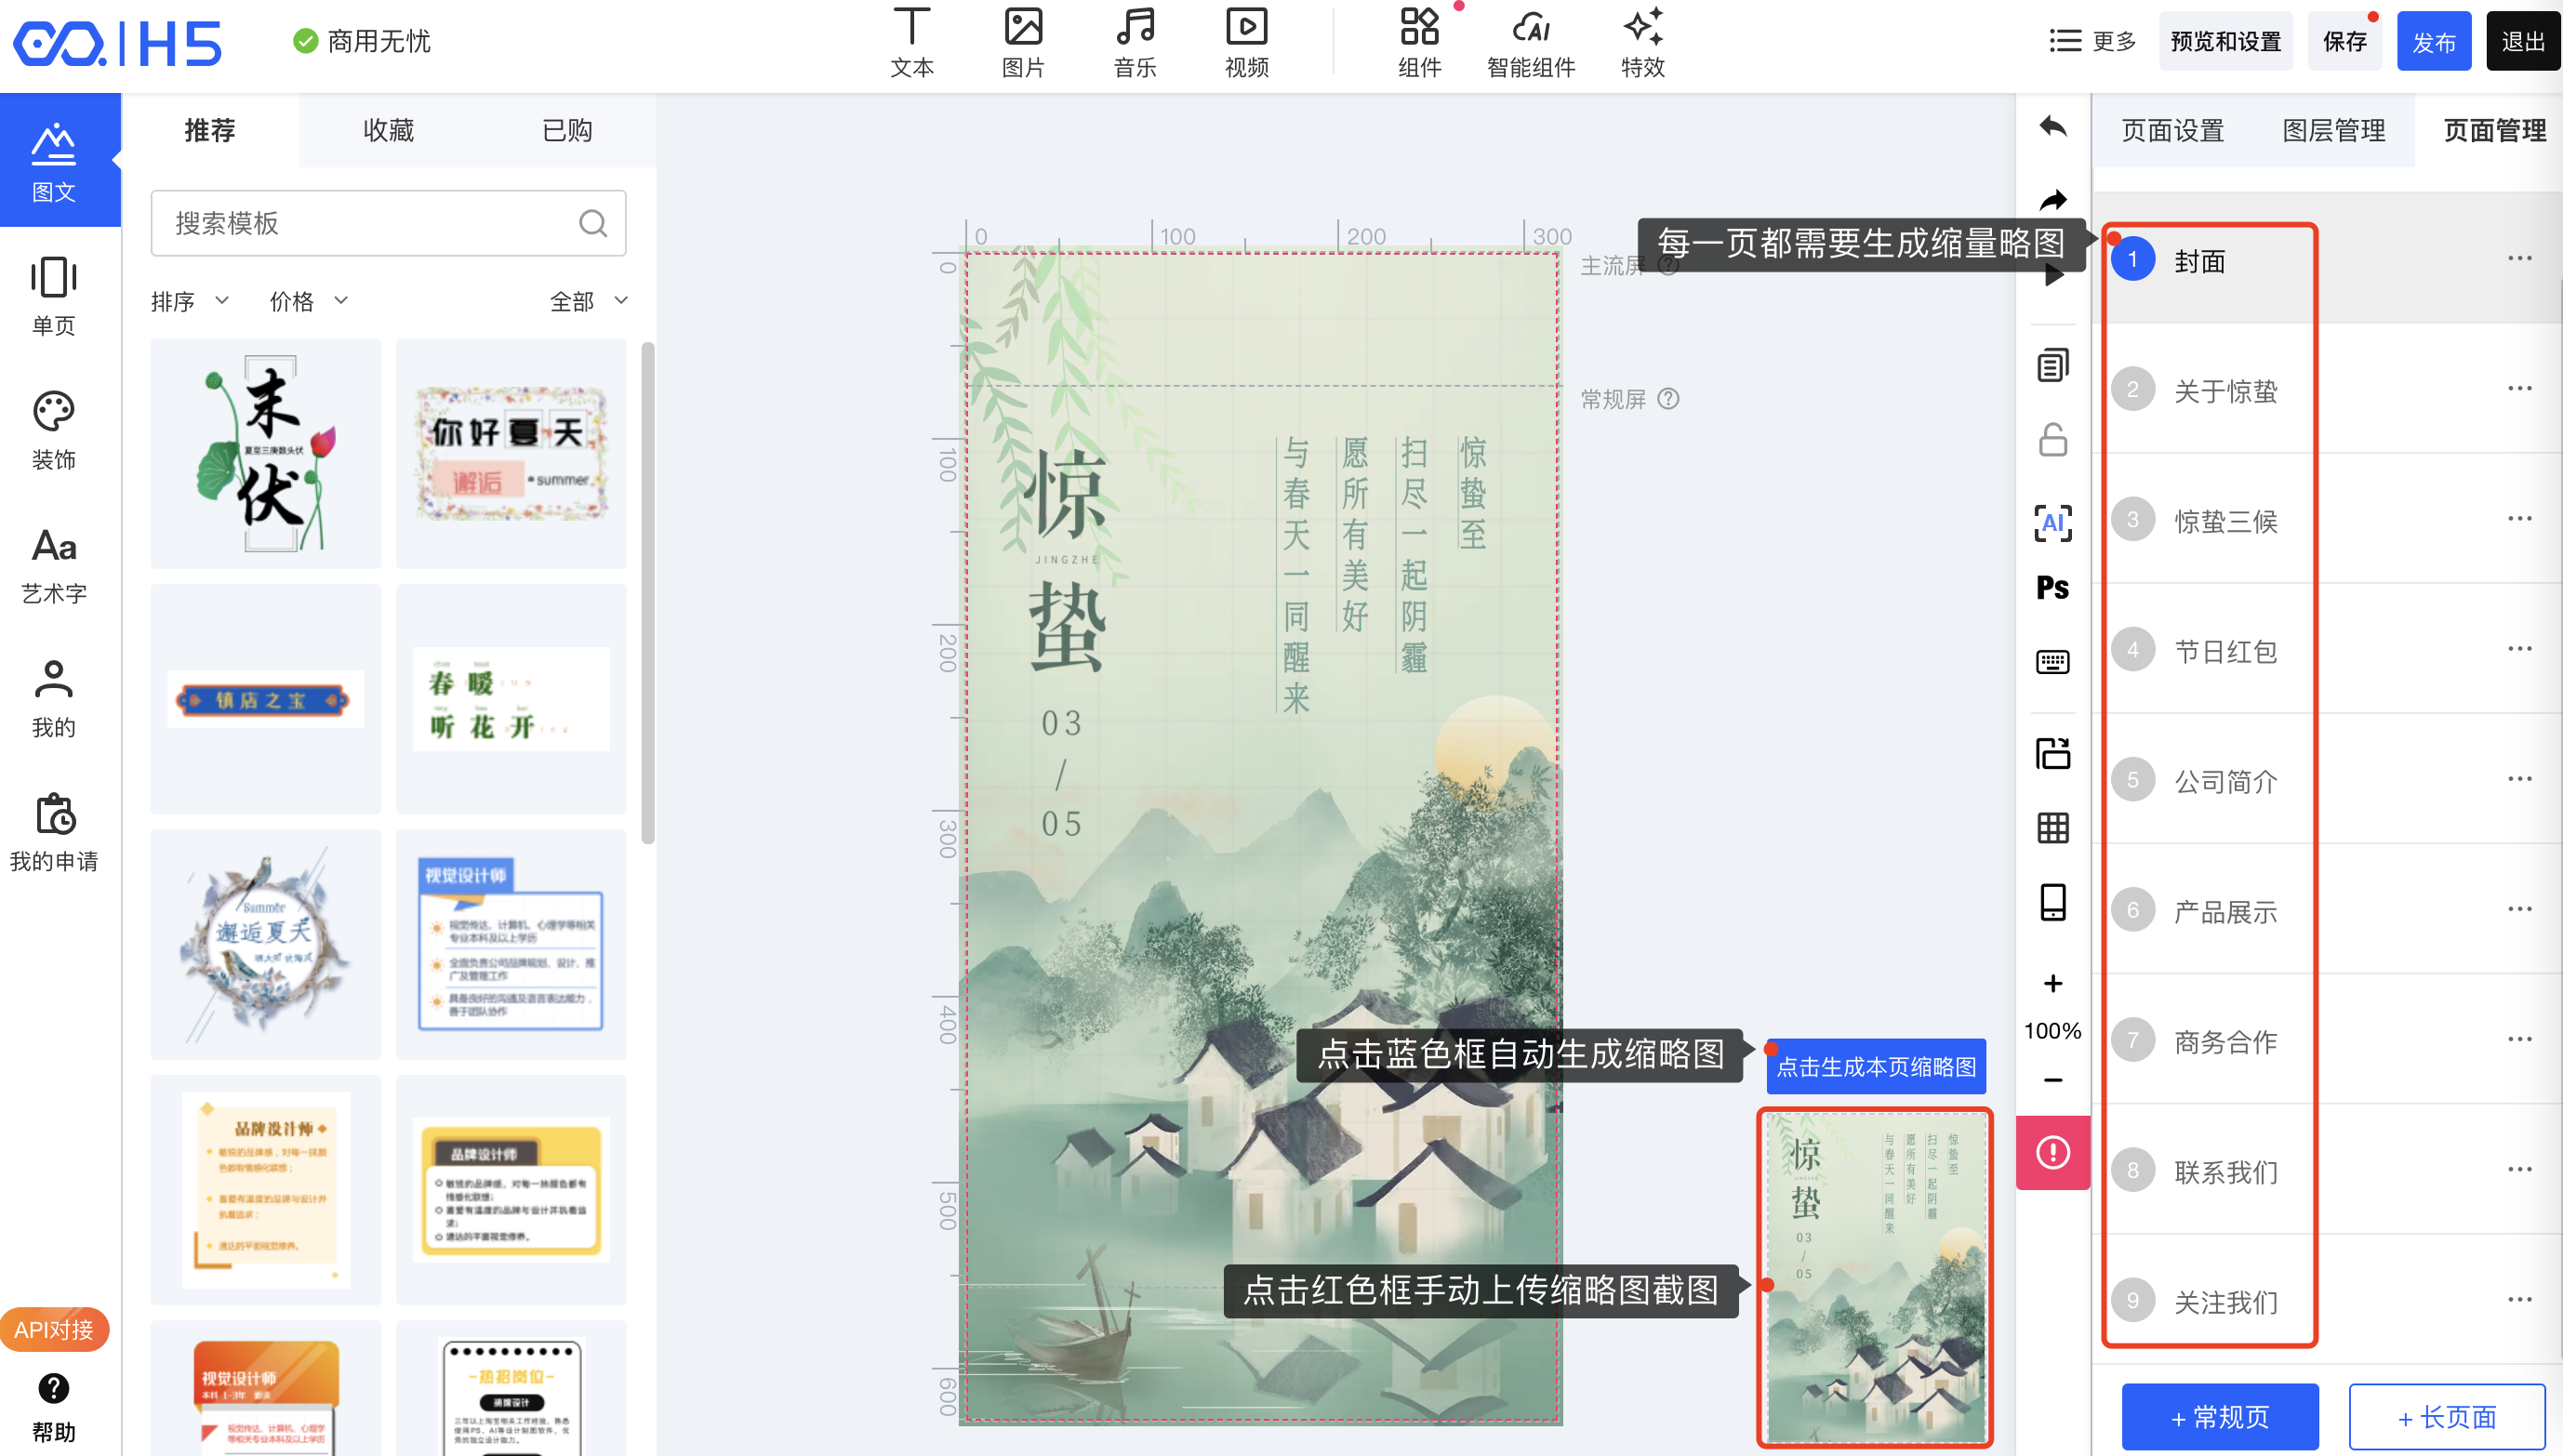
Task: Open the 图片 image tool
Action: pyautogui.click(x=1023, y=42)
